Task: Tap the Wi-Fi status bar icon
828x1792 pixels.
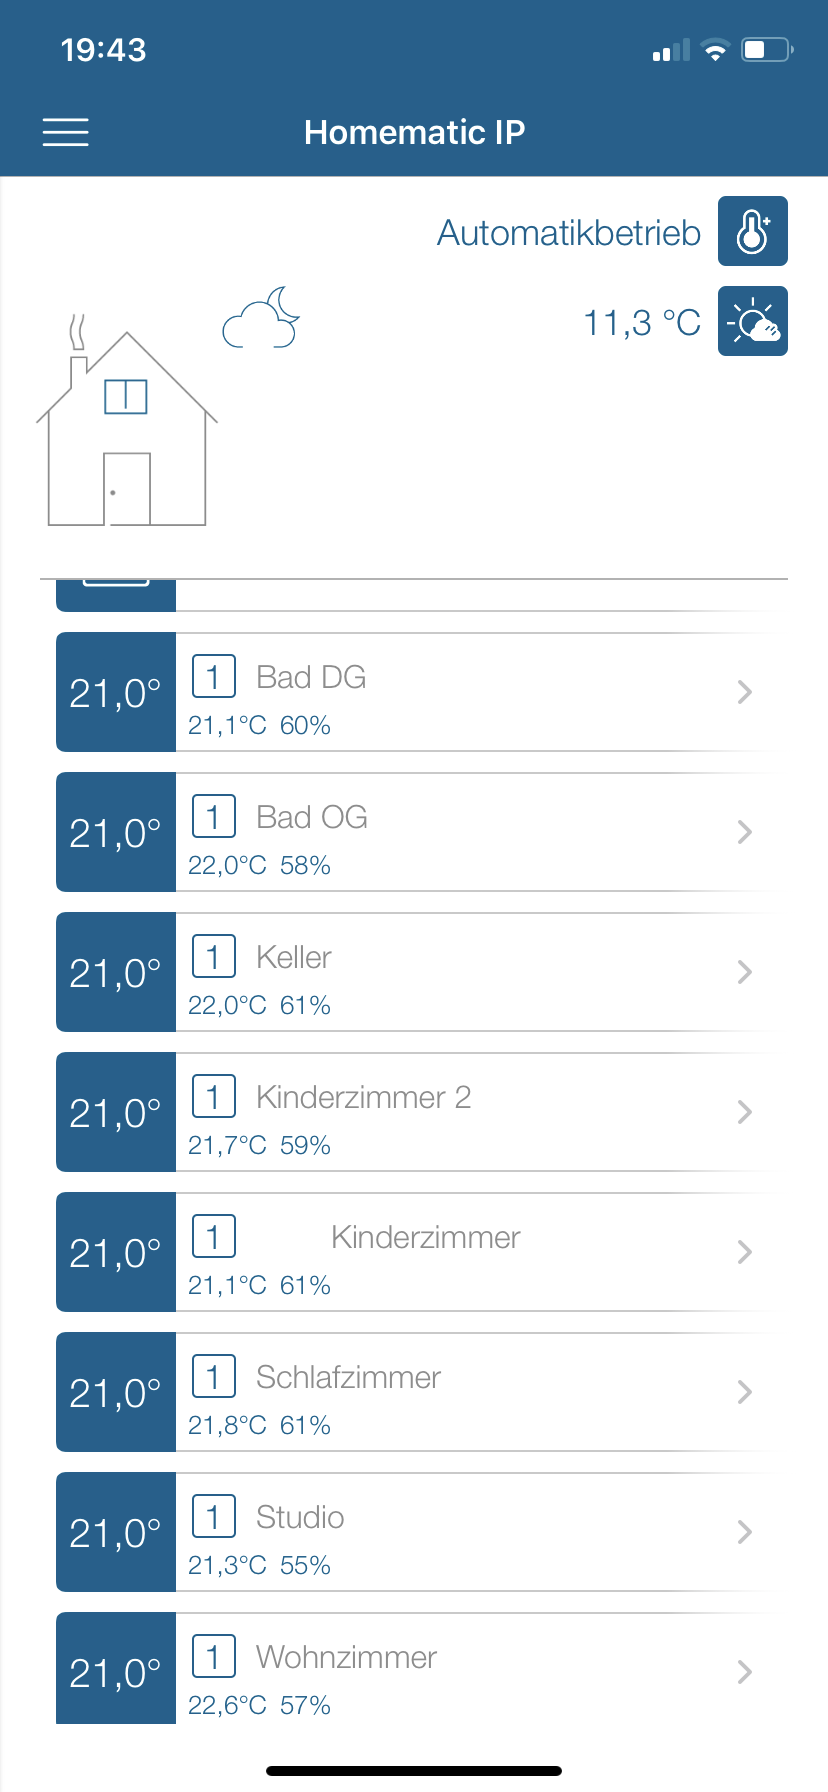Action: pyautogui.click(x=715, y=50)
